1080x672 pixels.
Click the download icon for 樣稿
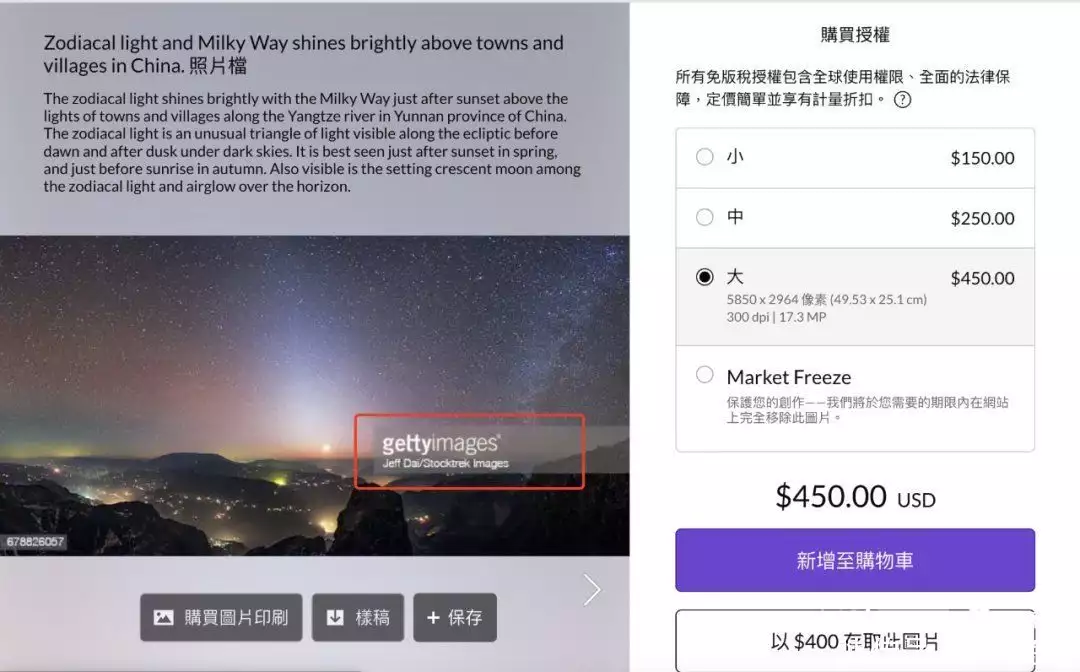[335, 618]
